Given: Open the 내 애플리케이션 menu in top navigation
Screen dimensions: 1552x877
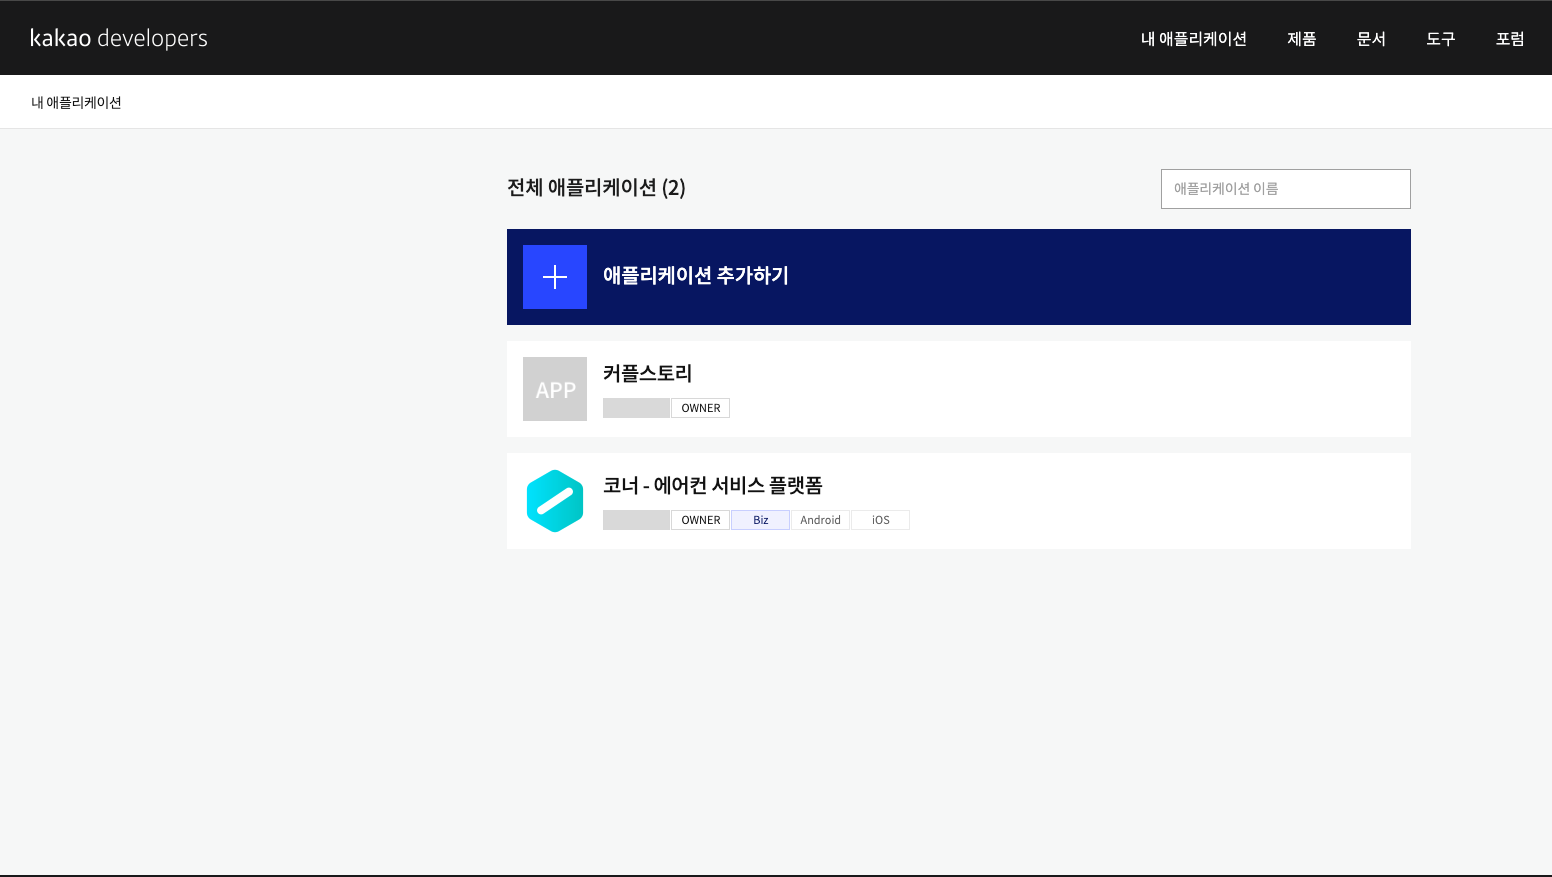Looking at the screenshot, I should point(1194,39).
